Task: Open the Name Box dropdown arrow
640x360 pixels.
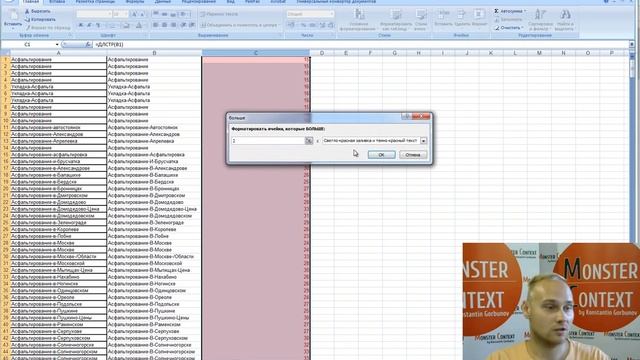Action: 57,44
